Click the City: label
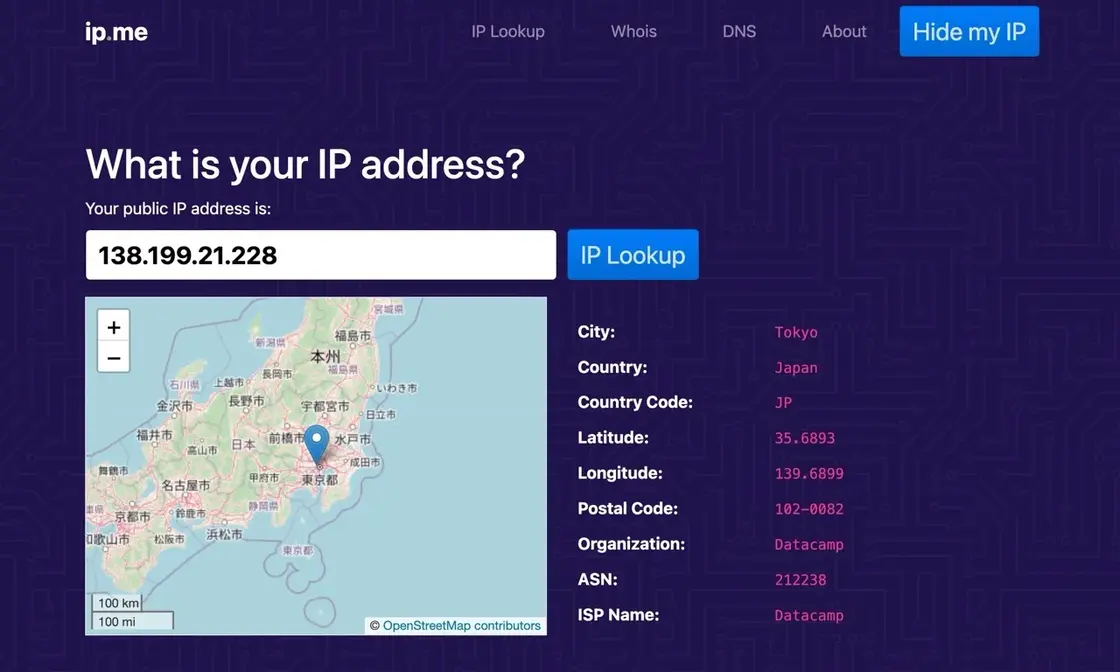The image size is (1120, 672). click(x=596, y=331)
